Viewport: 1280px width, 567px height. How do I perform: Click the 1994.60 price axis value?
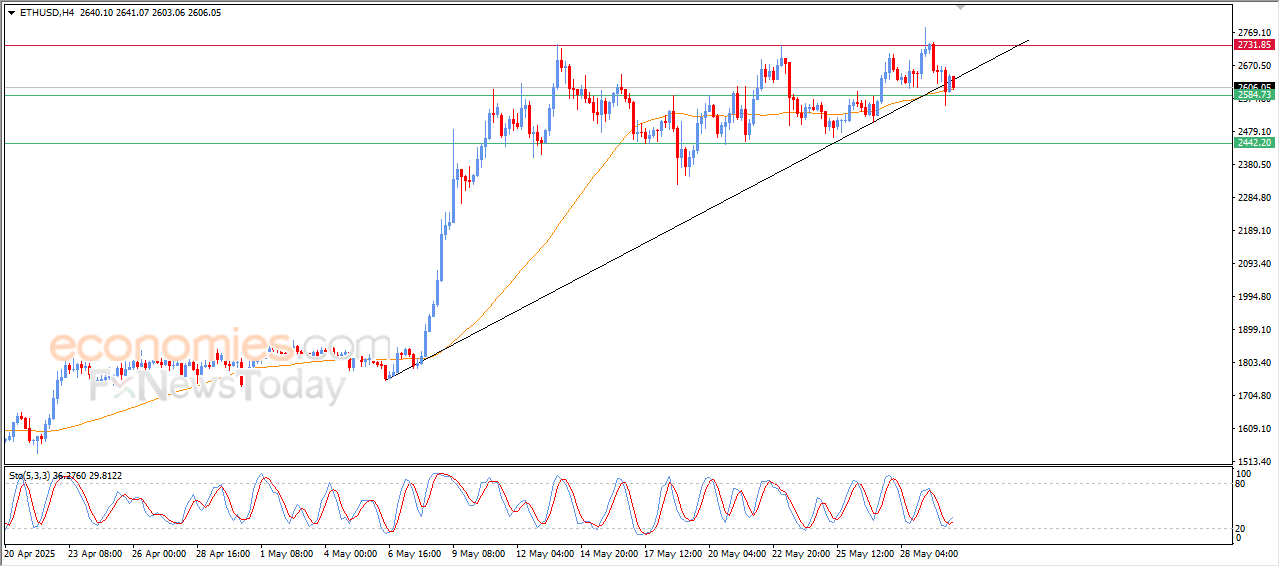[1254, 297]
